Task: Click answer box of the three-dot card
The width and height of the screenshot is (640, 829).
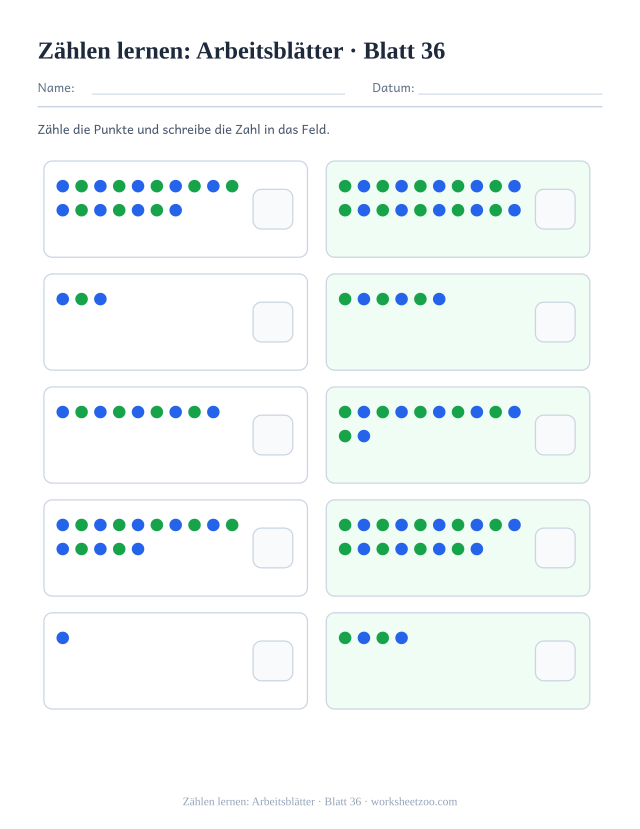Action: pos(273,322)
